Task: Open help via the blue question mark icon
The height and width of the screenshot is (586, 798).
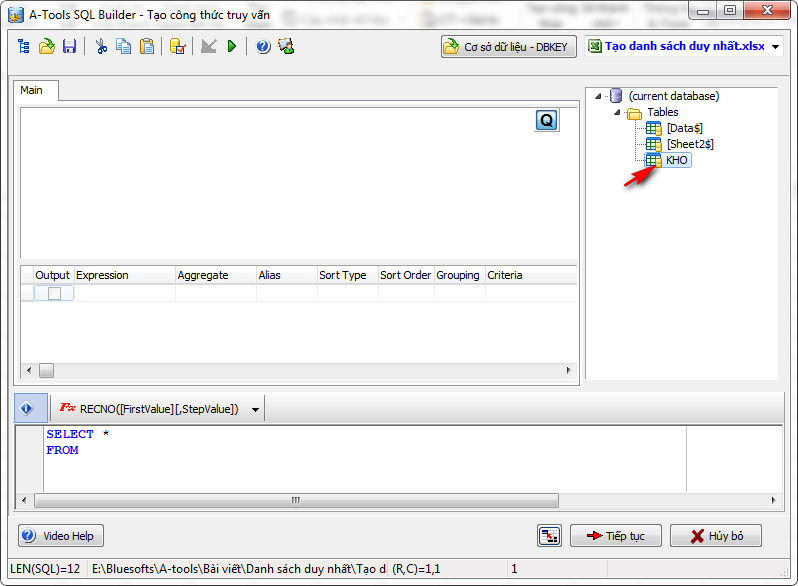Action: coord(263,47)
